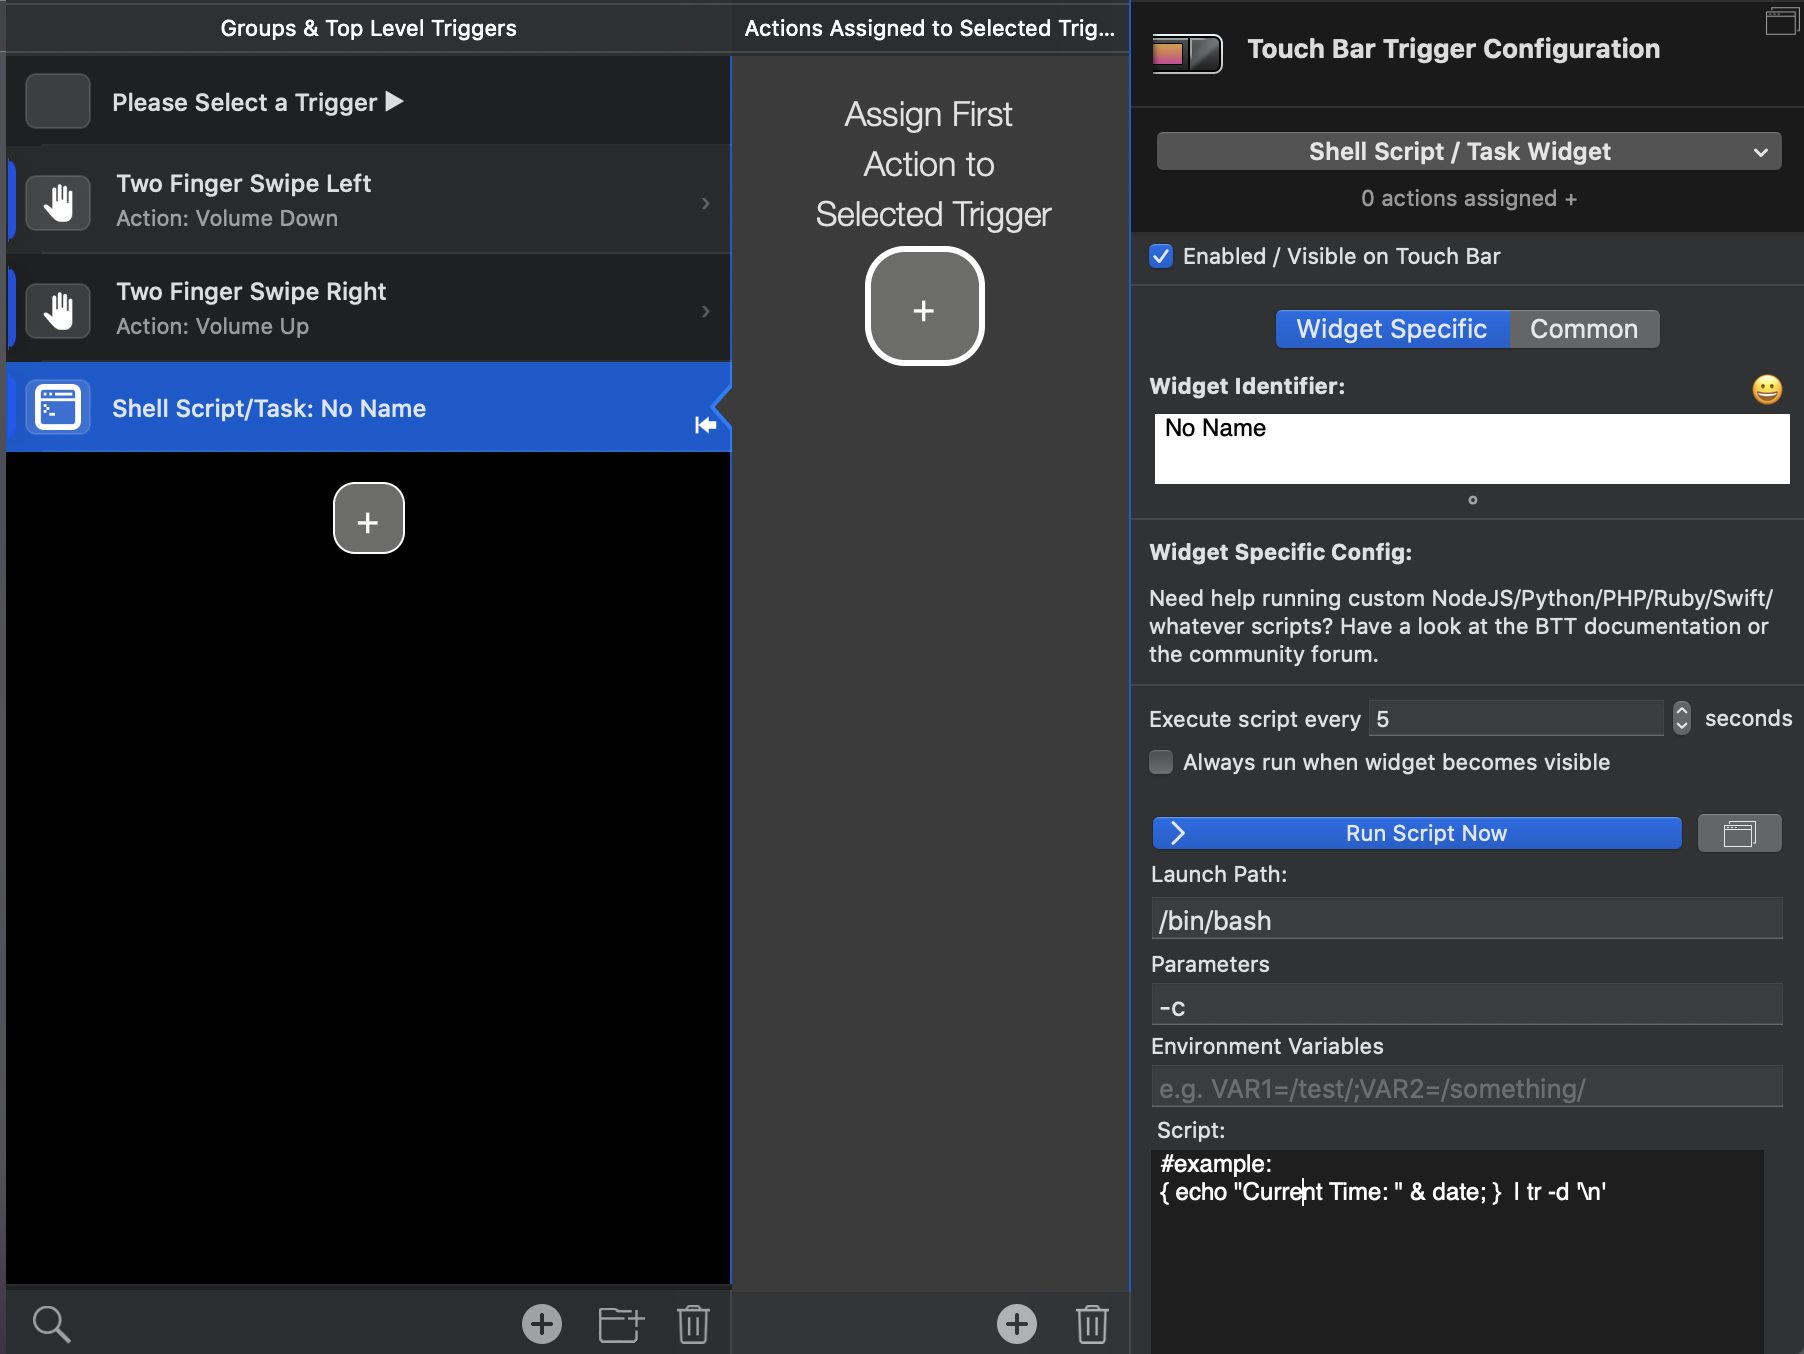The width and height of the screenshot is (1804, 1354).
Task: Click the Shell Script/Task terminal icon
Action: (x=58, y=407)
